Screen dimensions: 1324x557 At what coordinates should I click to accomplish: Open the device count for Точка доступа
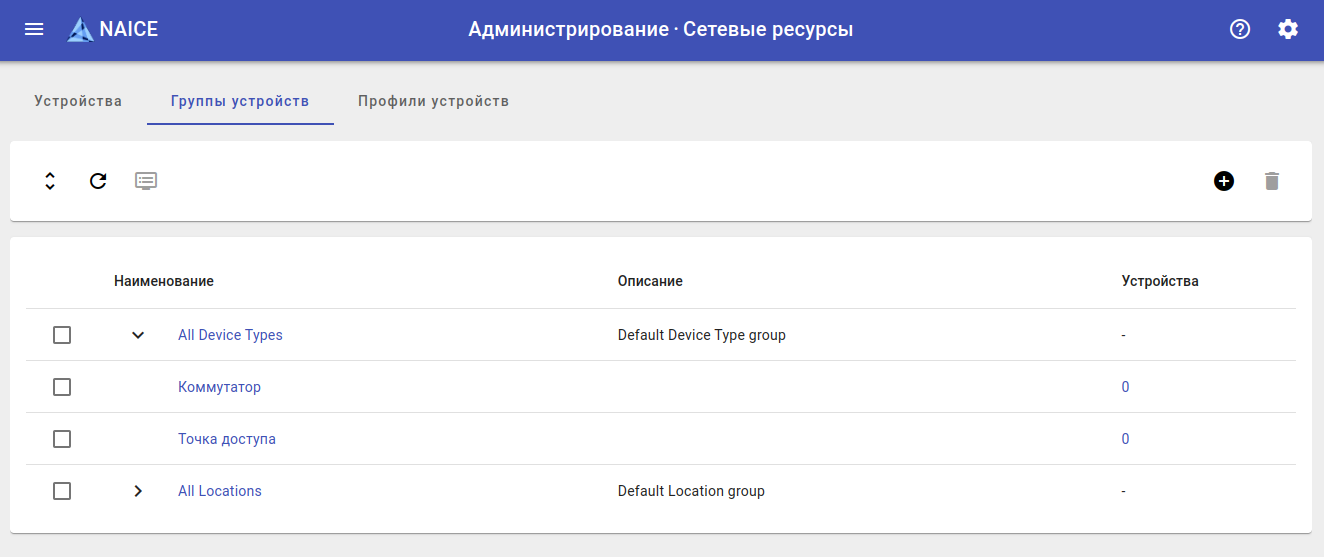[x=1126, y=439]
